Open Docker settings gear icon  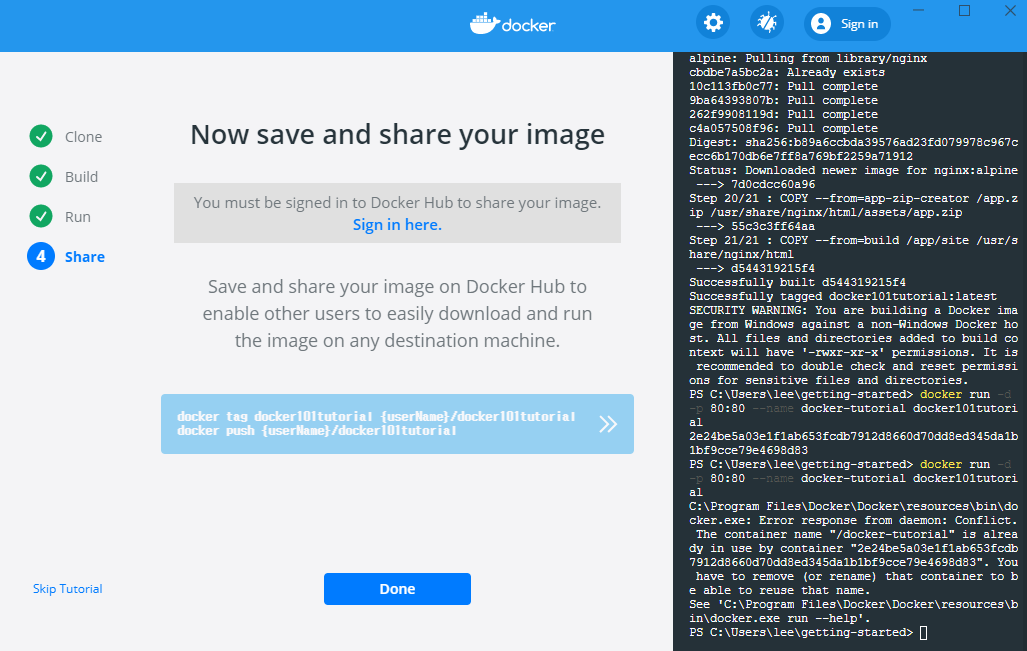(x=713, y=24)
